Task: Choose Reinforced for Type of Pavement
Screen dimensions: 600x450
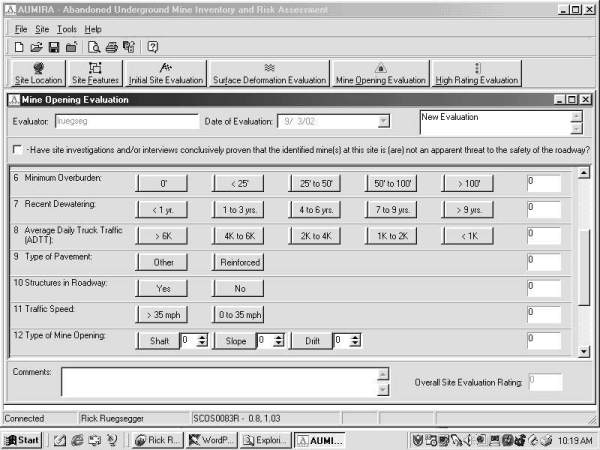Action: 238,261
